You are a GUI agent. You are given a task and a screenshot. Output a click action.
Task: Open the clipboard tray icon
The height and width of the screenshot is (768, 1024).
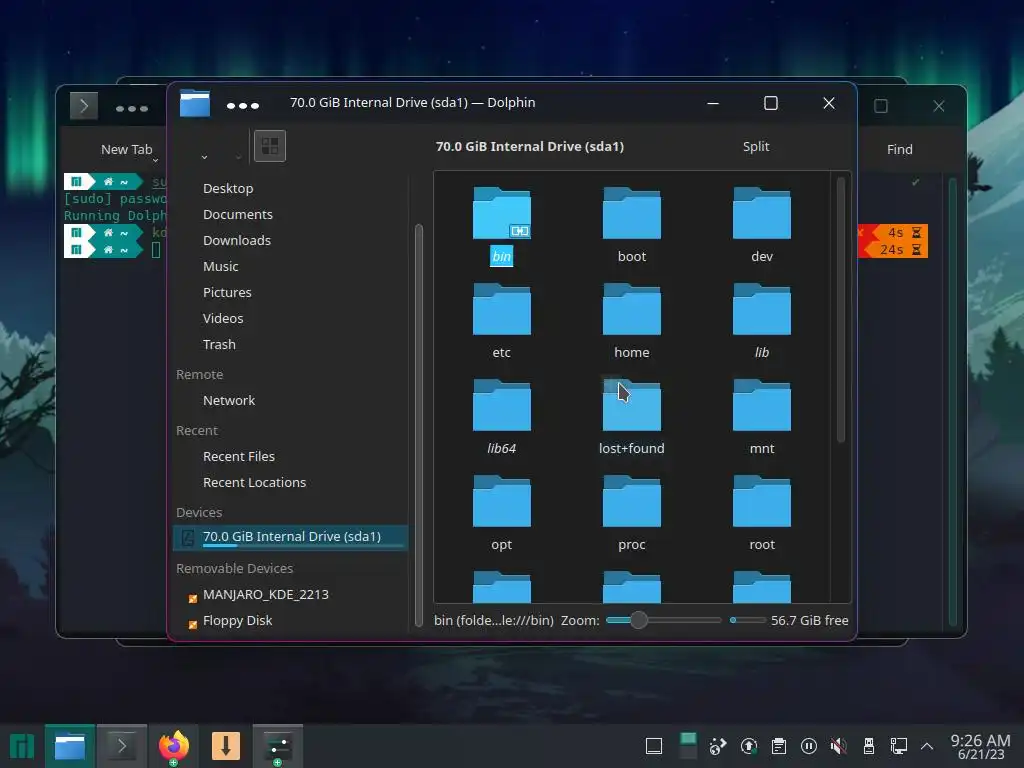778,746
